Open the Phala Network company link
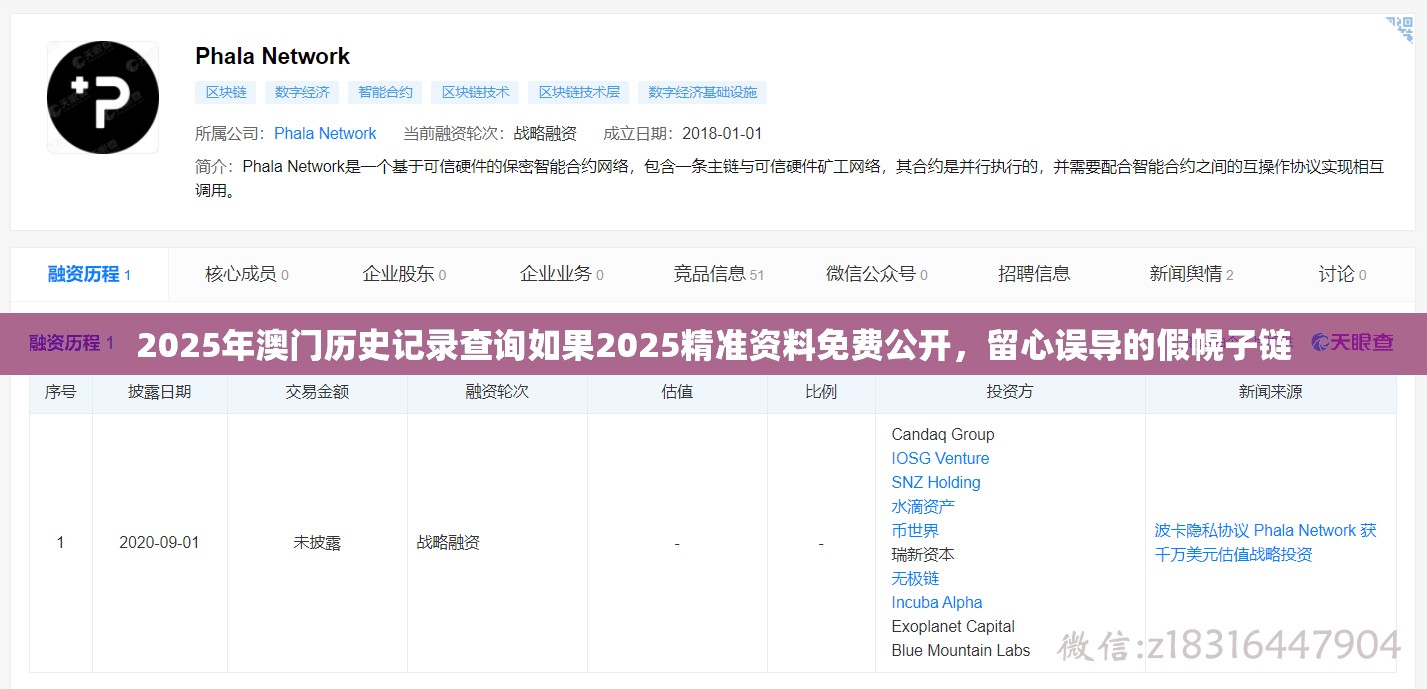 325,133
